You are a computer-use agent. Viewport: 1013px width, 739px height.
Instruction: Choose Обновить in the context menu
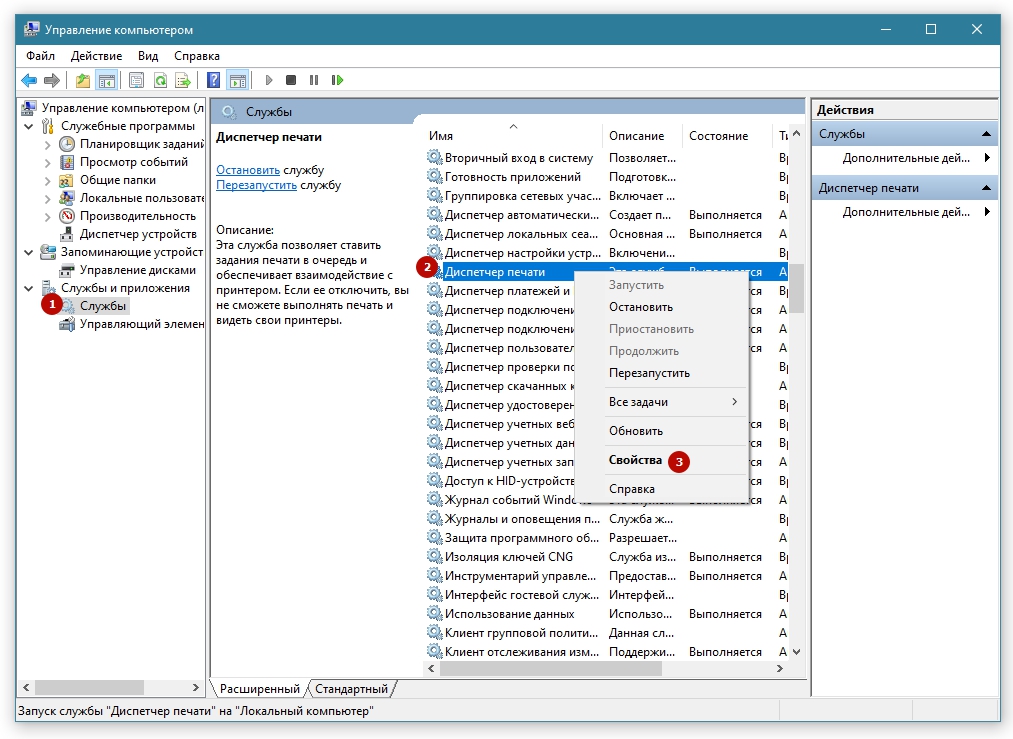click(x=662, y=431)
